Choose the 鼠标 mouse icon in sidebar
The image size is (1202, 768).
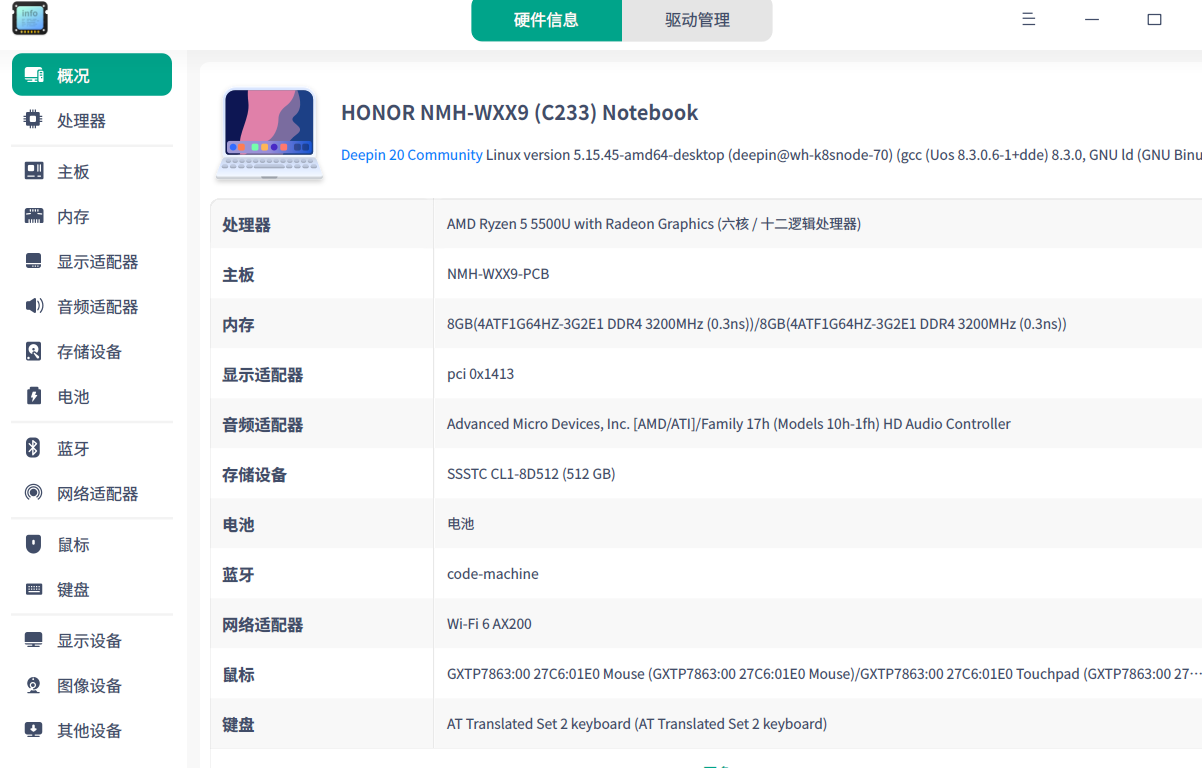(34, 544)
